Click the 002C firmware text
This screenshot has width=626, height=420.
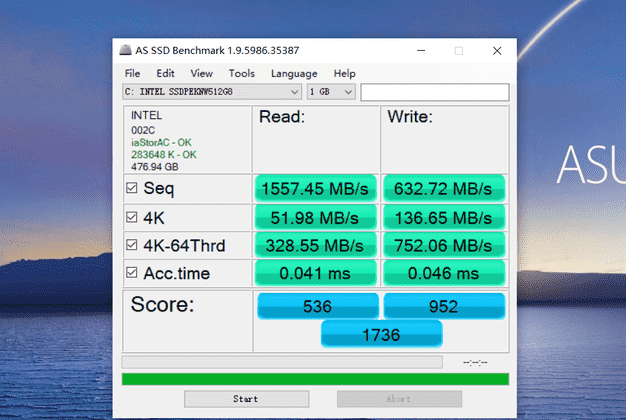[x=143, y=130]
